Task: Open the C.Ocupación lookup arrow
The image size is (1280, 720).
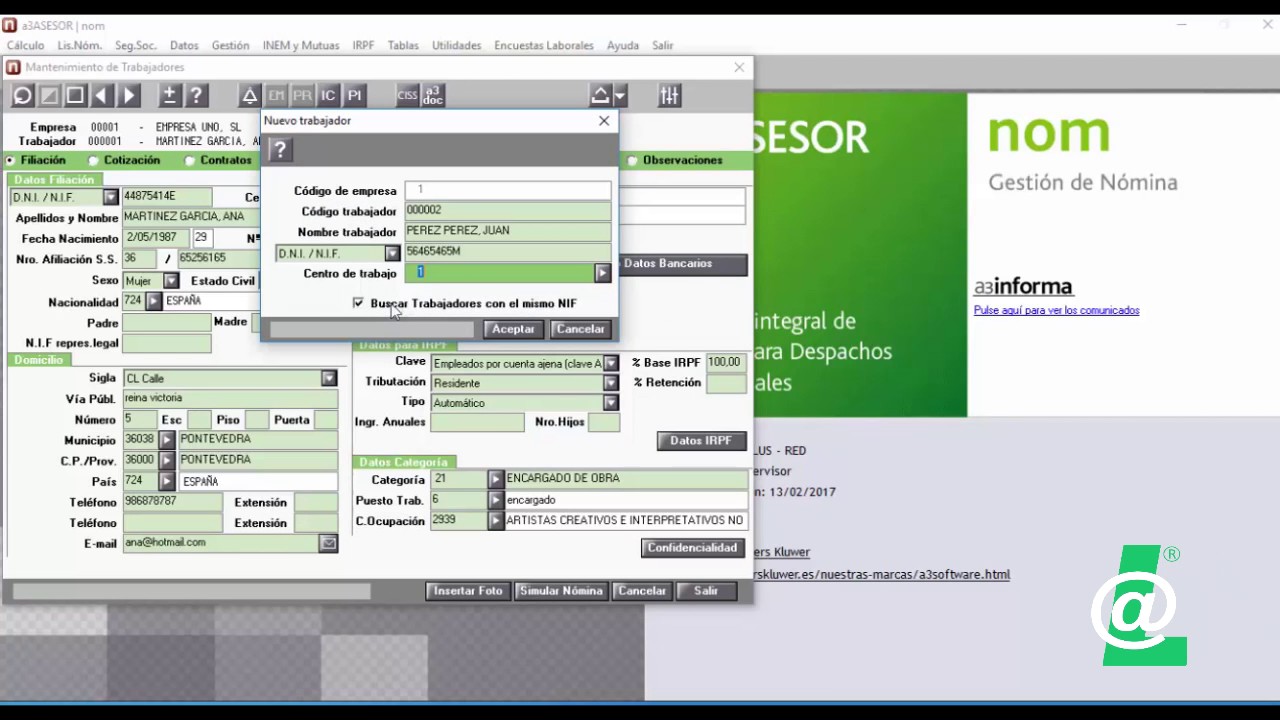Action: point(495,521)
